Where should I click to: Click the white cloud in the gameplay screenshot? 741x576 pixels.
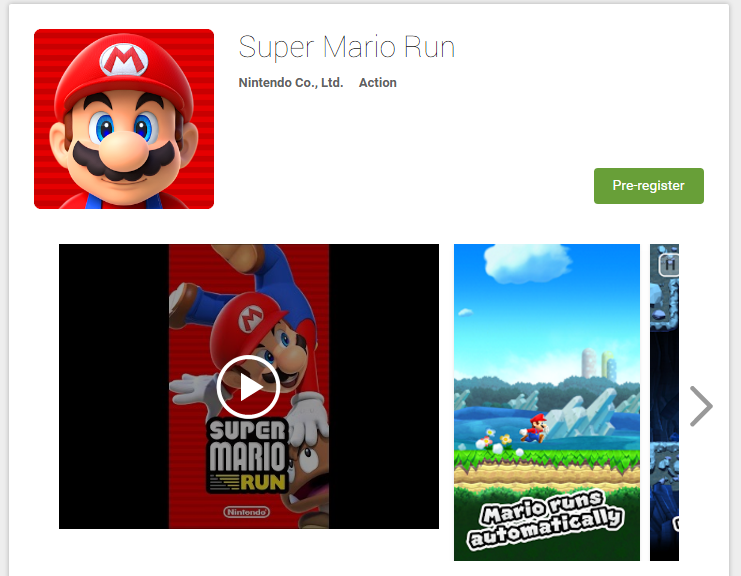coord(527,263)
